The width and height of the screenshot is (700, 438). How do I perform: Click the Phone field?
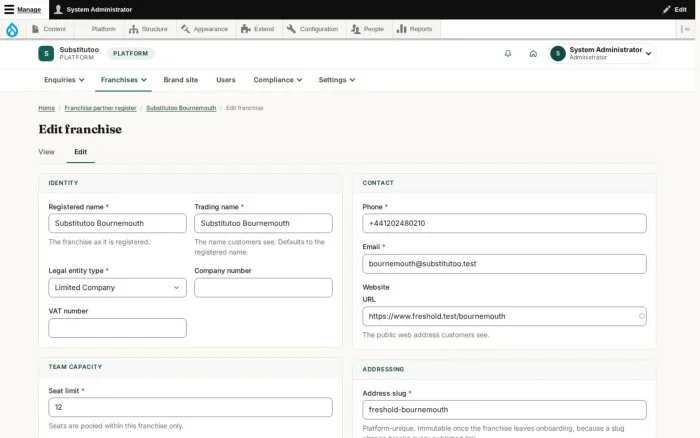504,223
